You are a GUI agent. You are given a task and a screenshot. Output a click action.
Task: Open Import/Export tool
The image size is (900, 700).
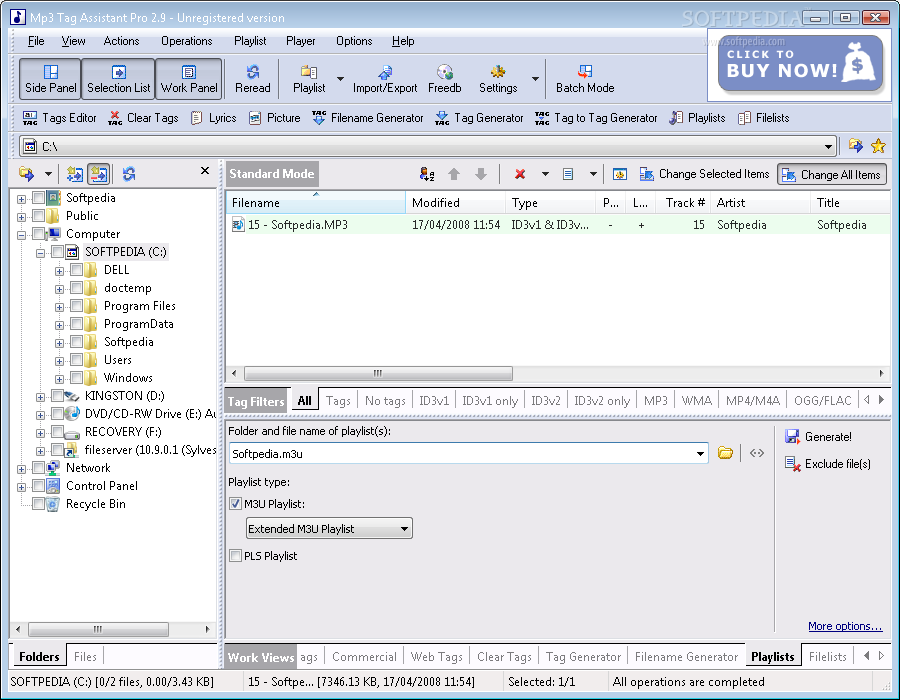coord(385,79)
